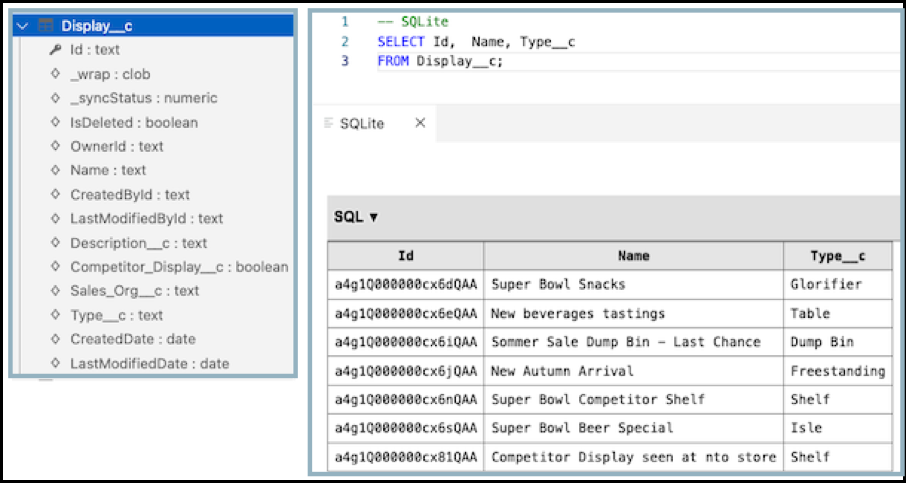906x483 pixels.
Task: Click the diamond icon beside Competitor_Display__c
Action: (55, 267)
